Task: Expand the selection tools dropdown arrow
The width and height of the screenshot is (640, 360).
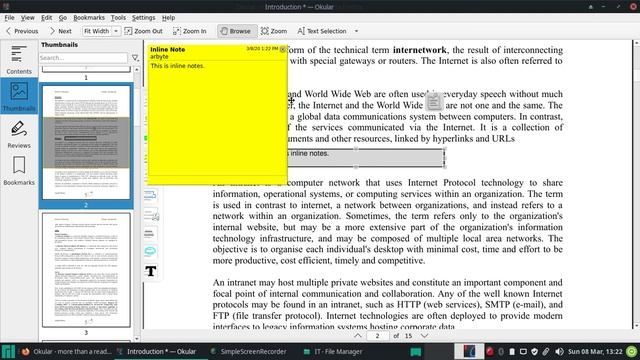Action: (x=356, y=31)
